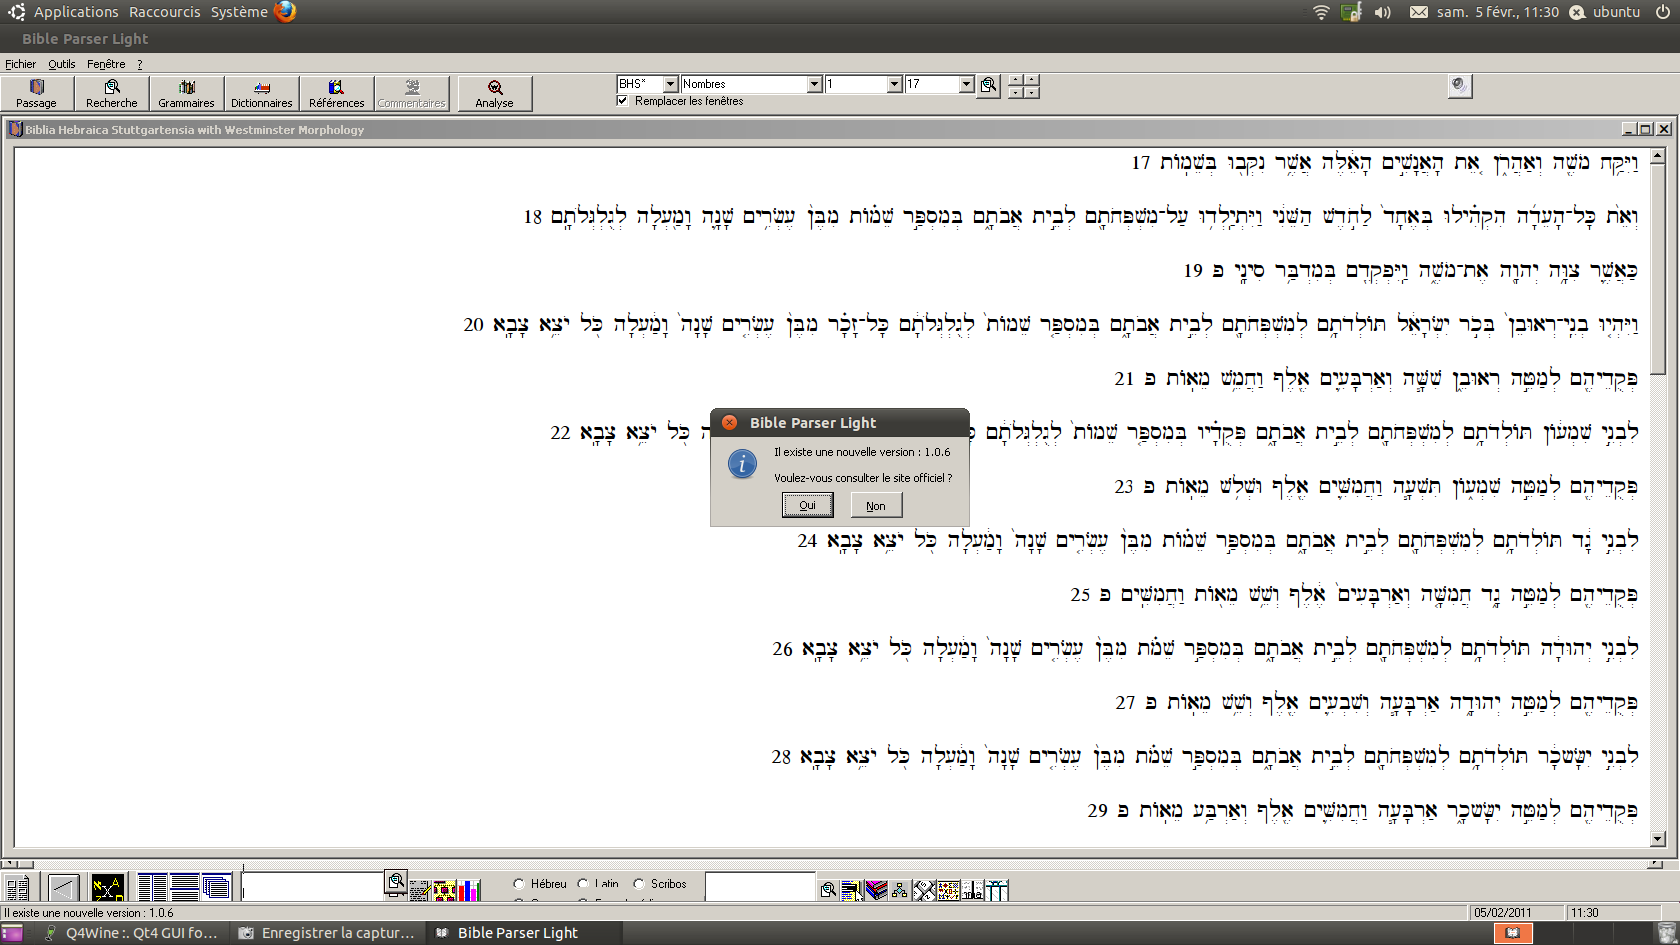This screenshot has height=945, width=1680.
Task: Open the Fichier menu
Action: point(20,64)
